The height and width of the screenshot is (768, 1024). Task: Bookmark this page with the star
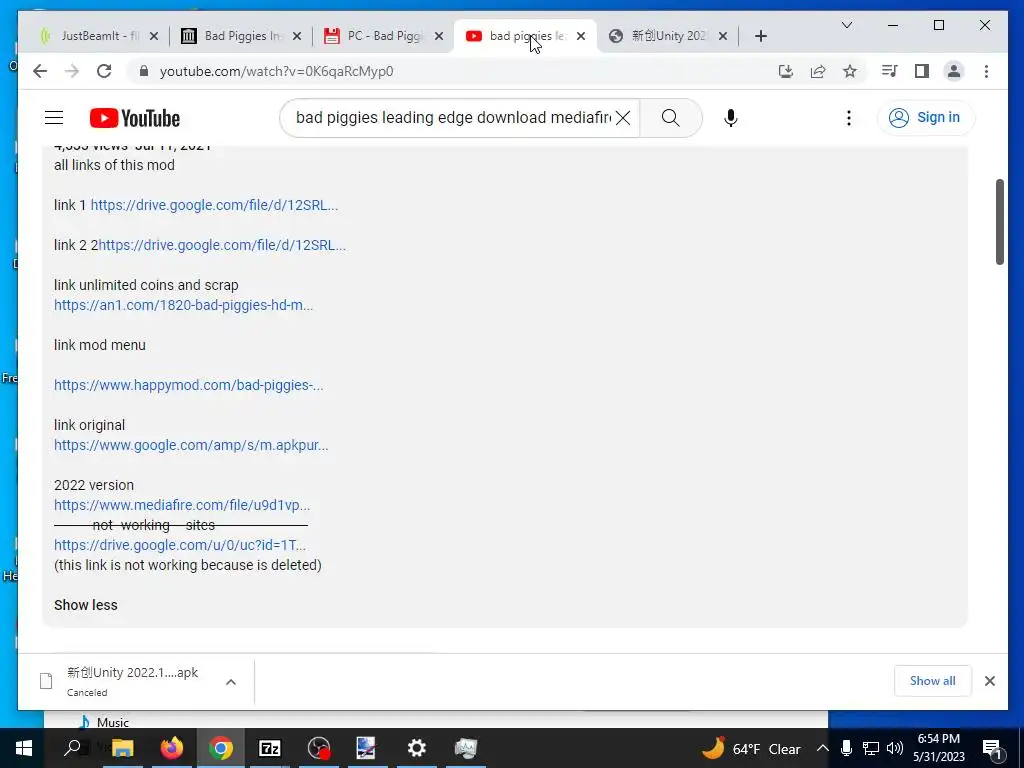pyautogui.click(x=850, y=71)
